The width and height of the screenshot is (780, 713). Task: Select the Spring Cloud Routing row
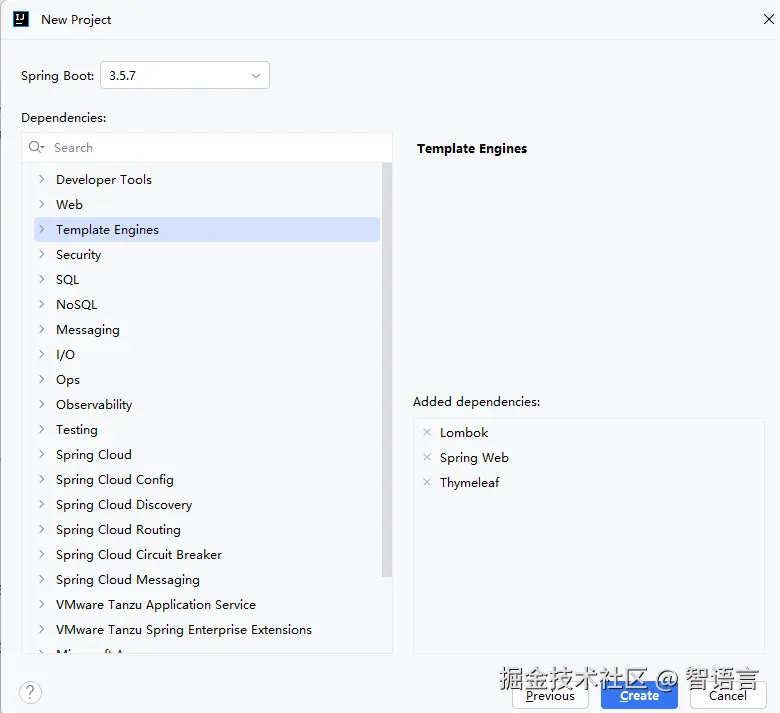click(x=207, y=529)
